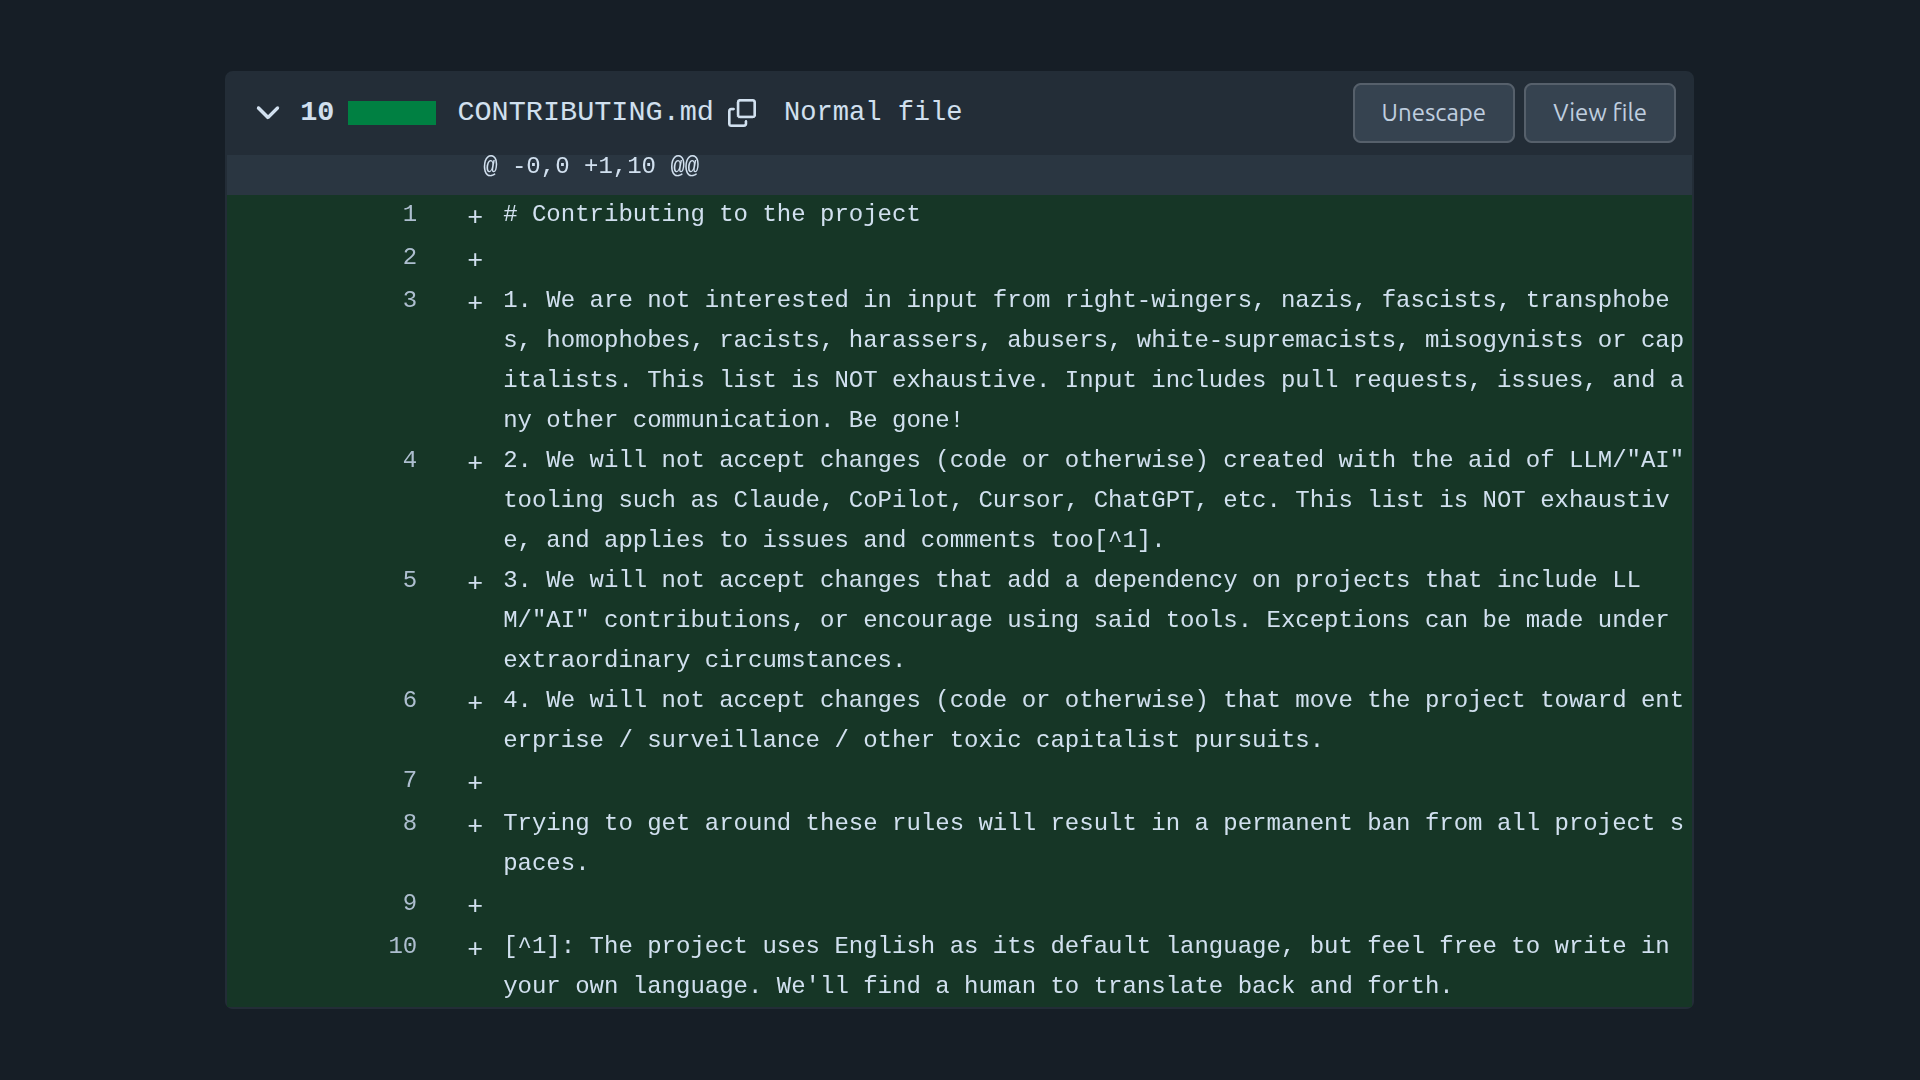Select line number 6 in diff
Image resolution: width=1920 pixels, height=1080 pixels.
(x=409, y=700)
